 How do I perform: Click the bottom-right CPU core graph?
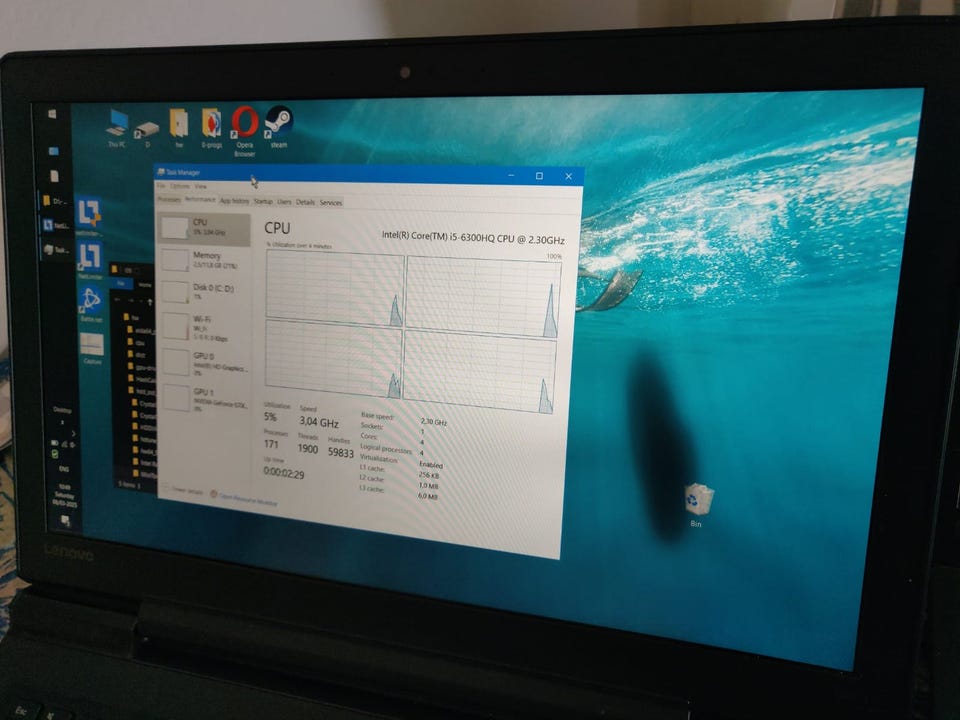pos(480,372)
